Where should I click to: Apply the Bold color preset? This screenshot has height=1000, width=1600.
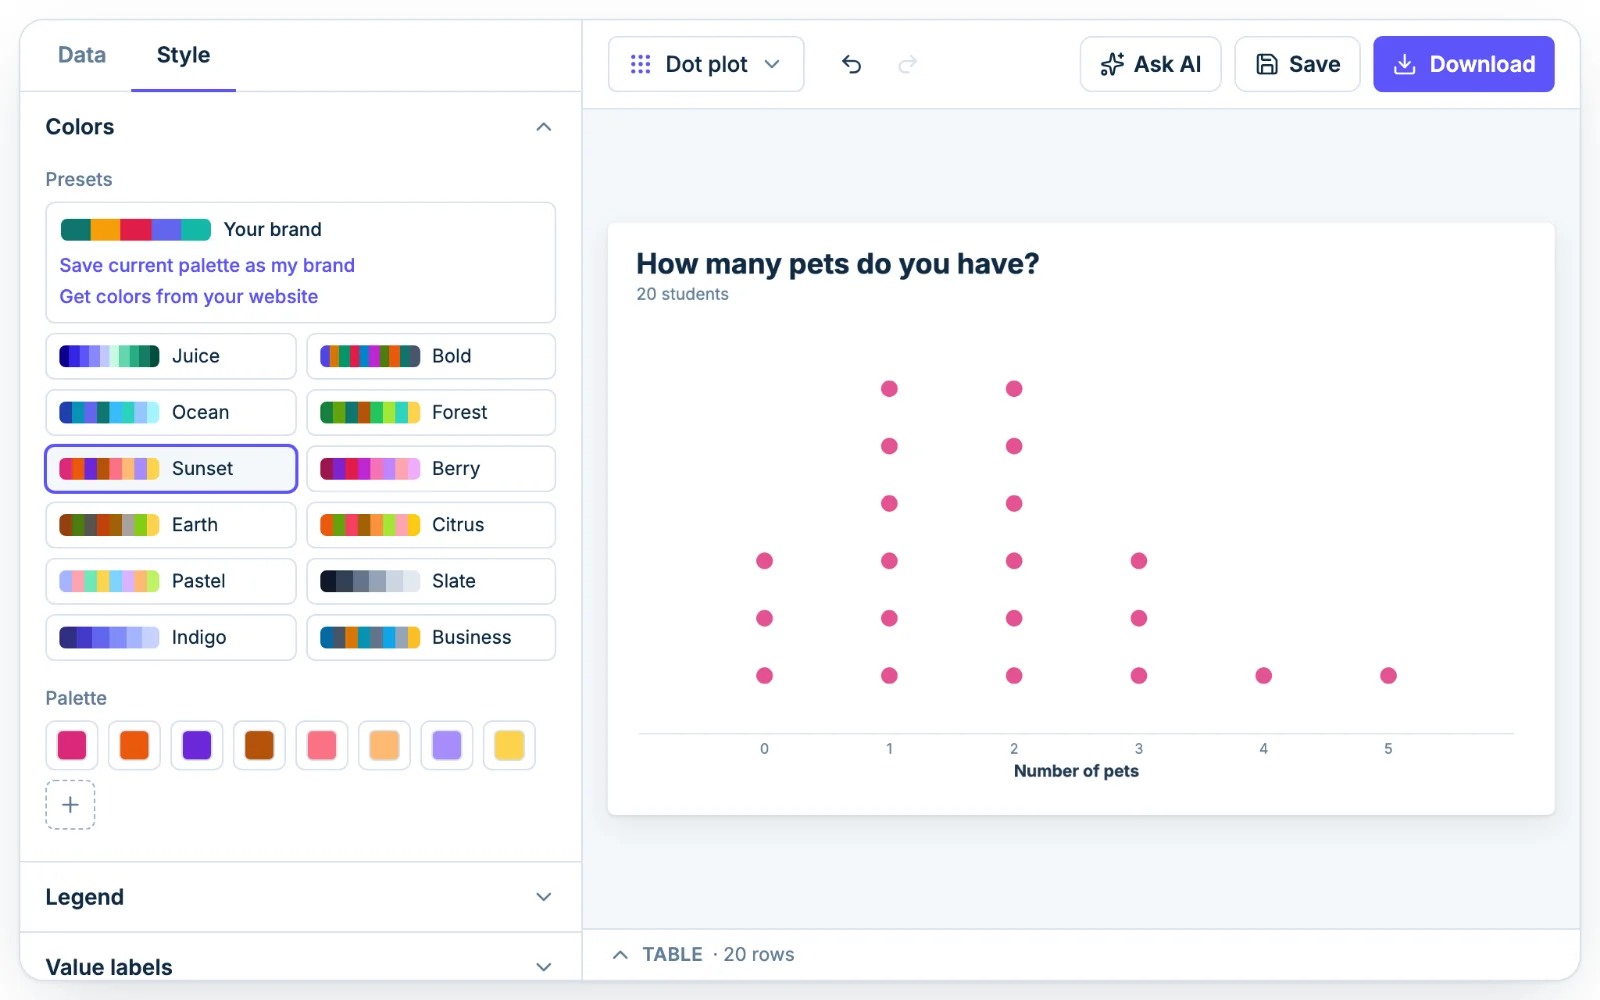(431, 356)
